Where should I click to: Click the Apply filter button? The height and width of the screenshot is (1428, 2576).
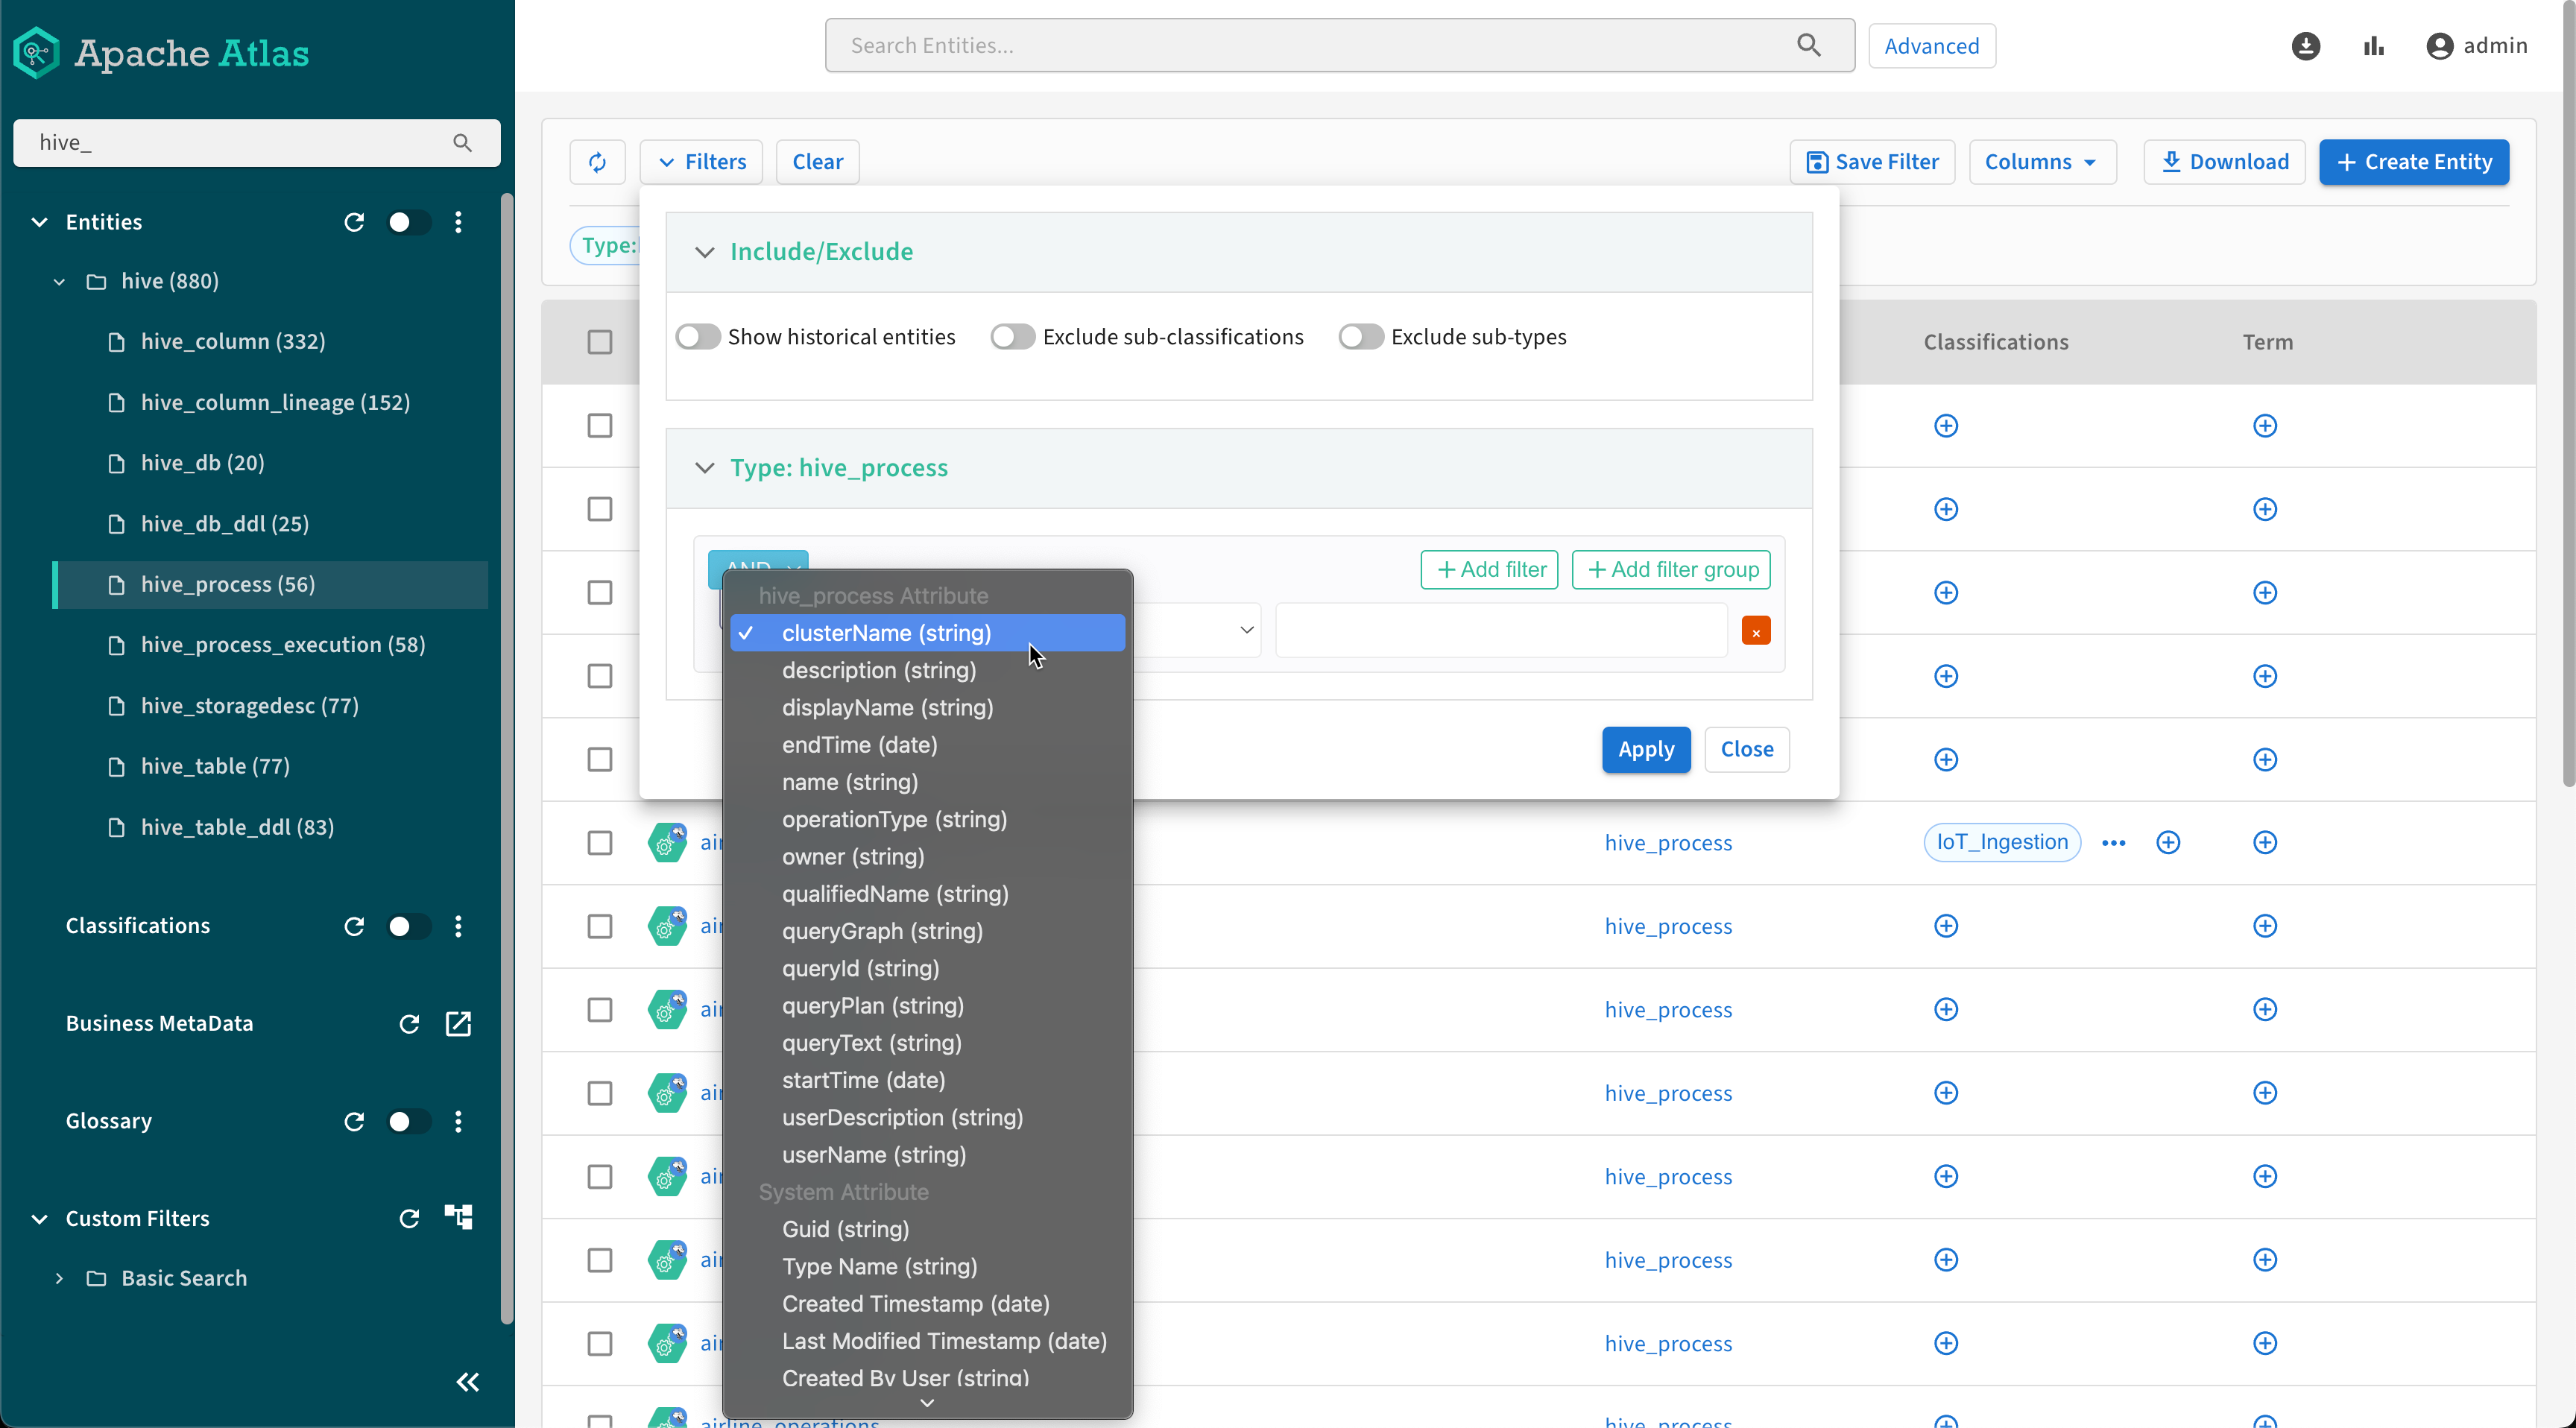click(x=1645, y=749)
